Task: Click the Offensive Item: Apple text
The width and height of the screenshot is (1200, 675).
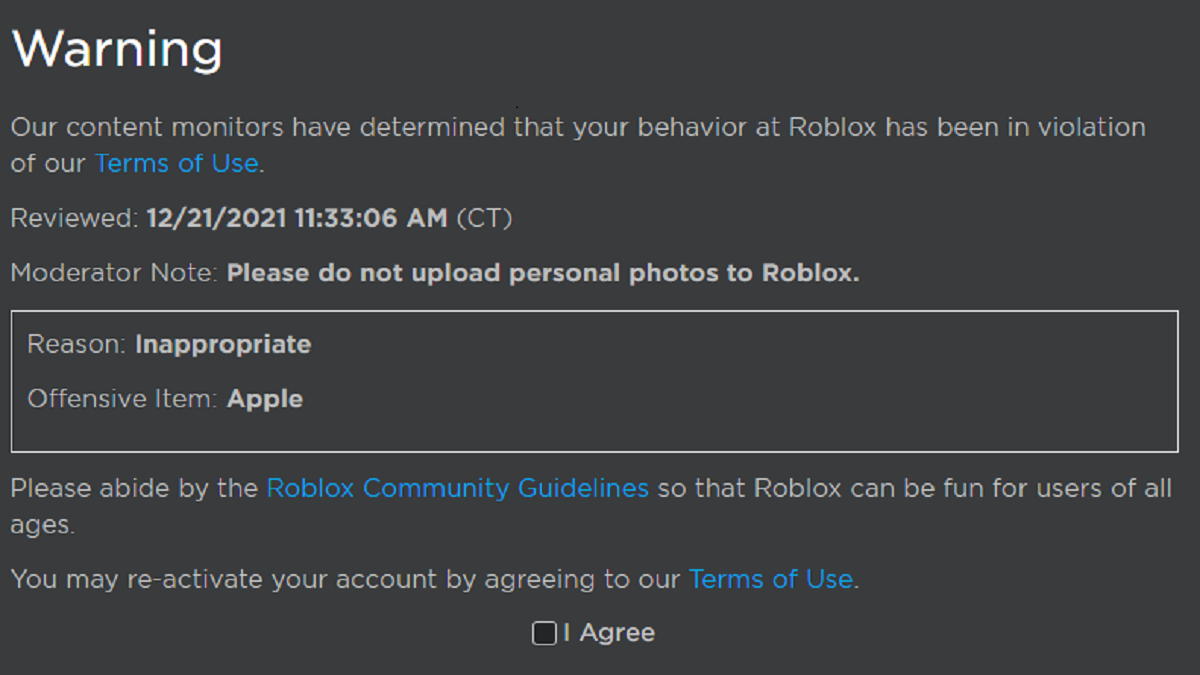Action: 164,398
